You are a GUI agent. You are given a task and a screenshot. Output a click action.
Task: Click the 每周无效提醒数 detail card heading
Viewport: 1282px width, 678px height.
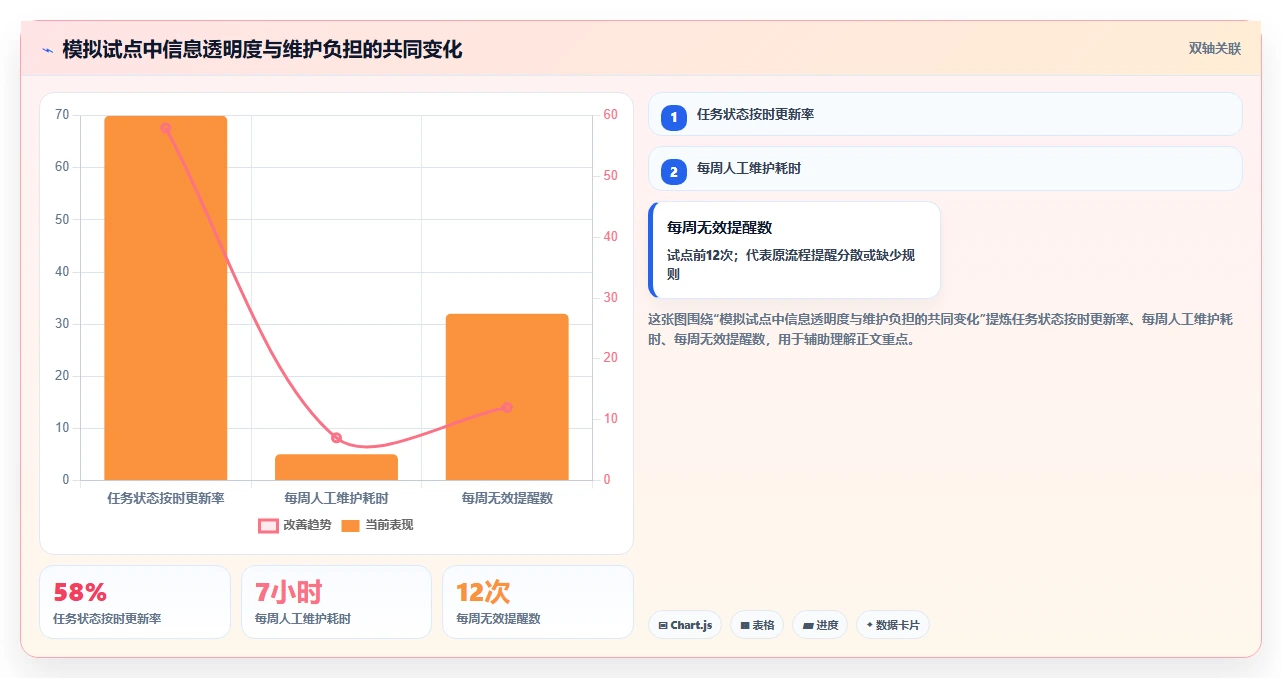[719, 228]
